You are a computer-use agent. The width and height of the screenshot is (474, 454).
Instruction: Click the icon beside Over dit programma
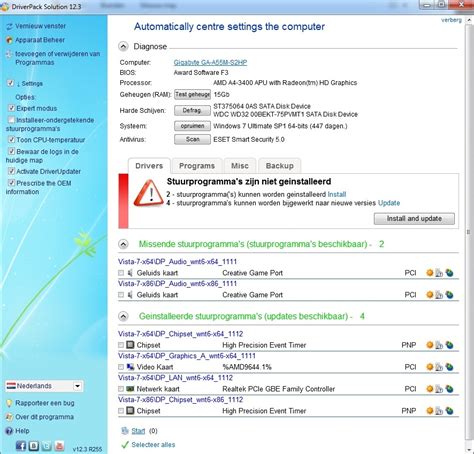pos(9,417)
